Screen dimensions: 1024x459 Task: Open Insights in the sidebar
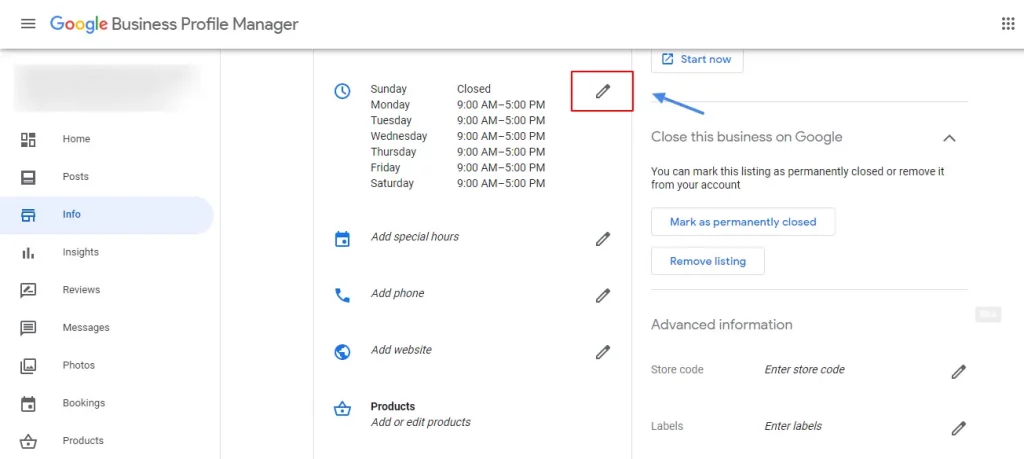[x=82, y=253]
